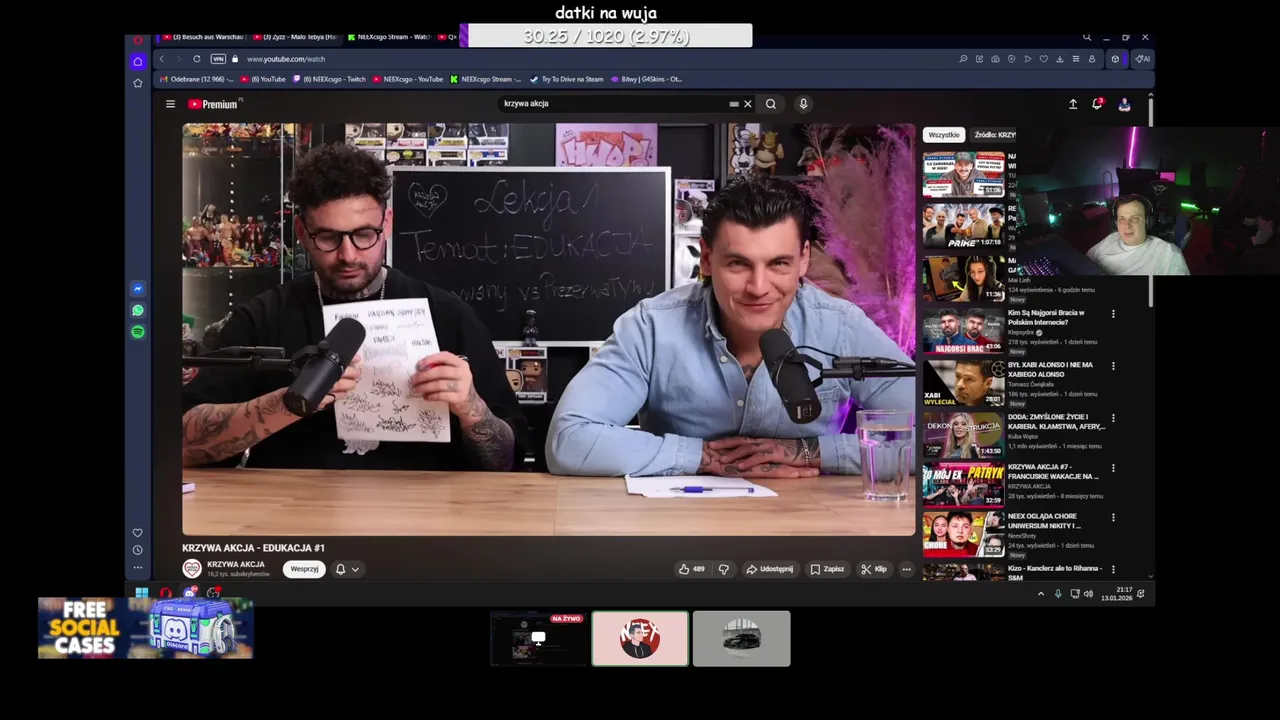Open the sidebar heart (pinboards) icon

[x=138, y=533]
